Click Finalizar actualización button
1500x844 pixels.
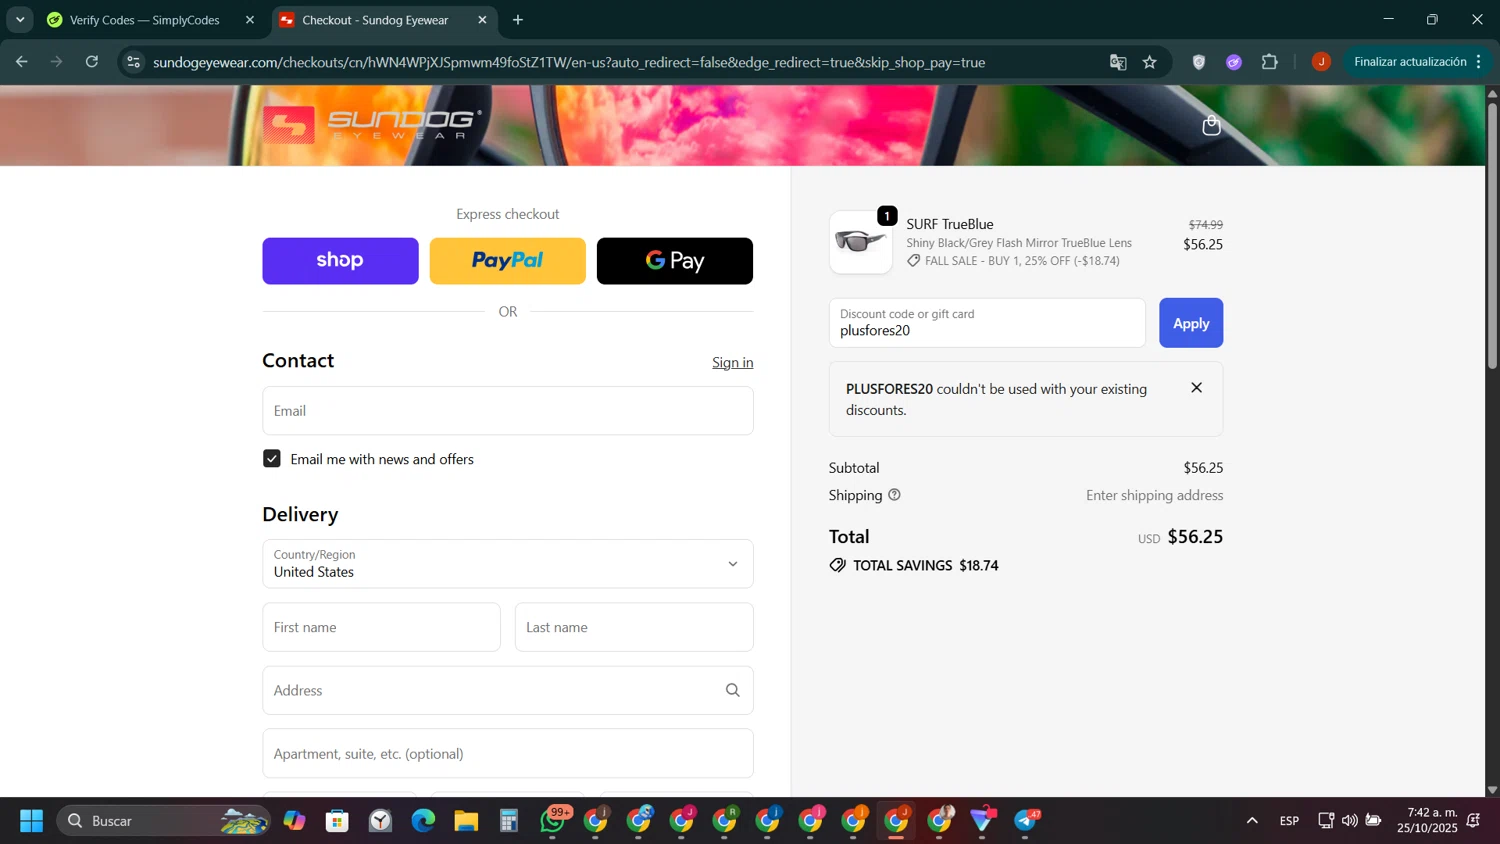click(1410, 62)
